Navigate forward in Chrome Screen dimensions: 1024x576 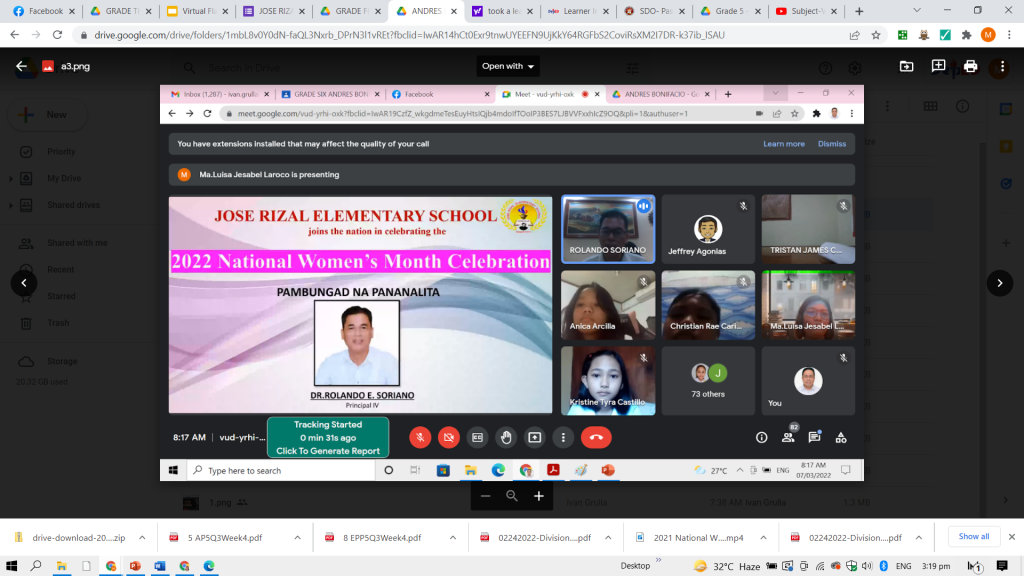[x=36, y=35]
